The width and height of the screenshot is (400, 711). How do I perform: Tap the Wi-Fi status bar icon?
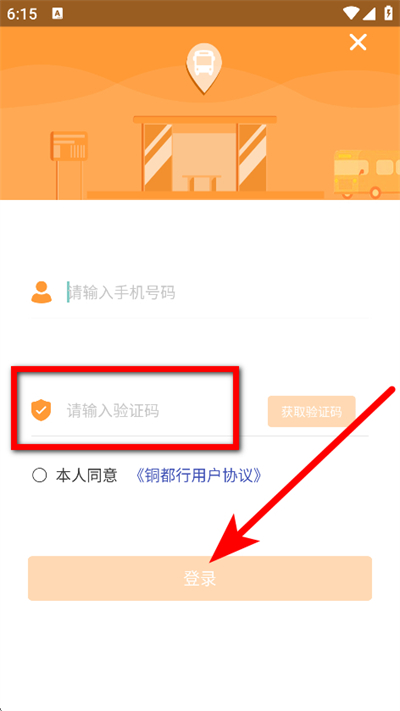pos(351,14)
